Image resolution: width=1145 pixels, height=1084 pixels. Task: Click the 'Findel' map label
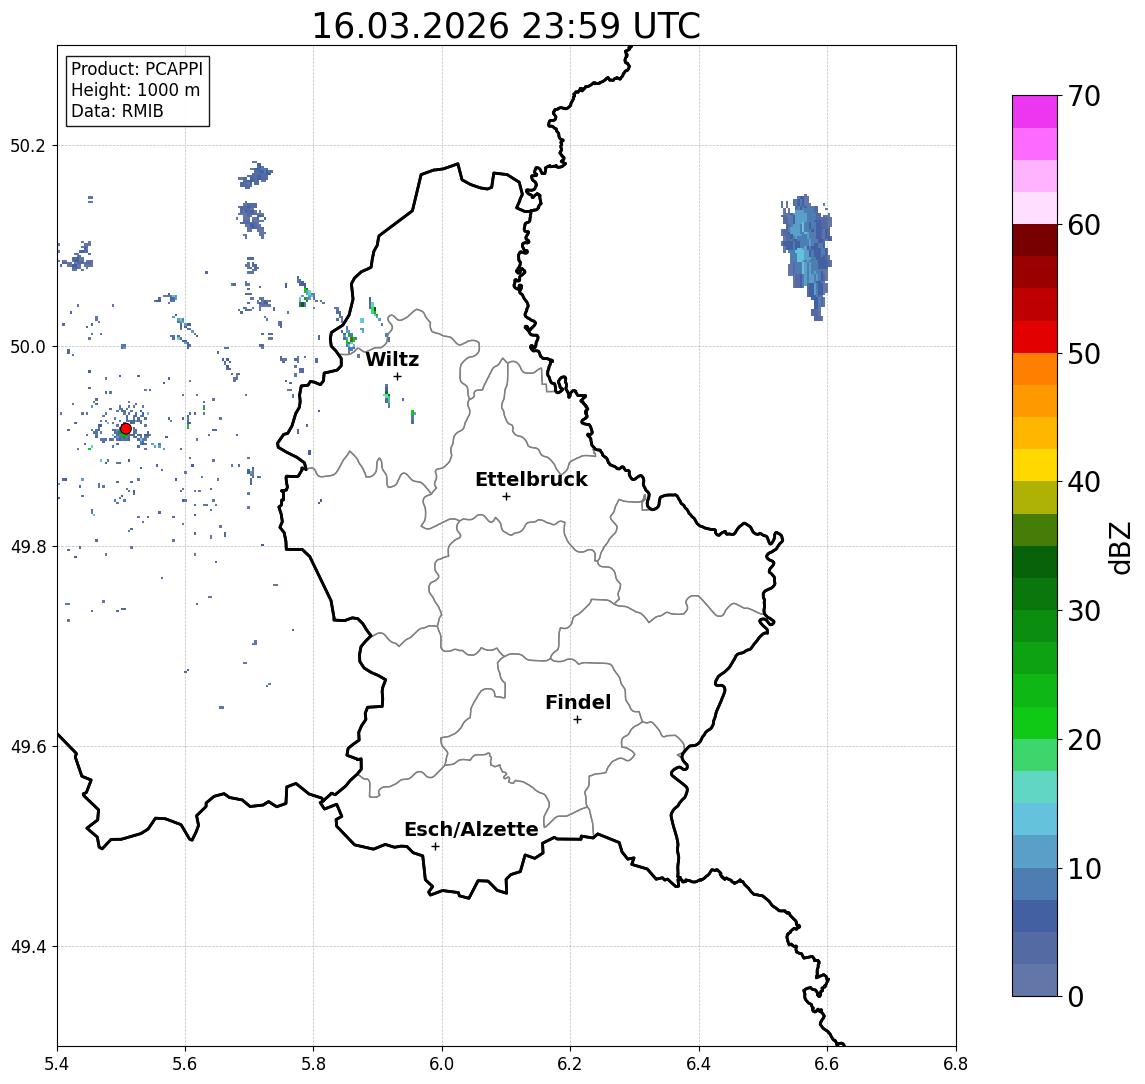click(578, 702)
